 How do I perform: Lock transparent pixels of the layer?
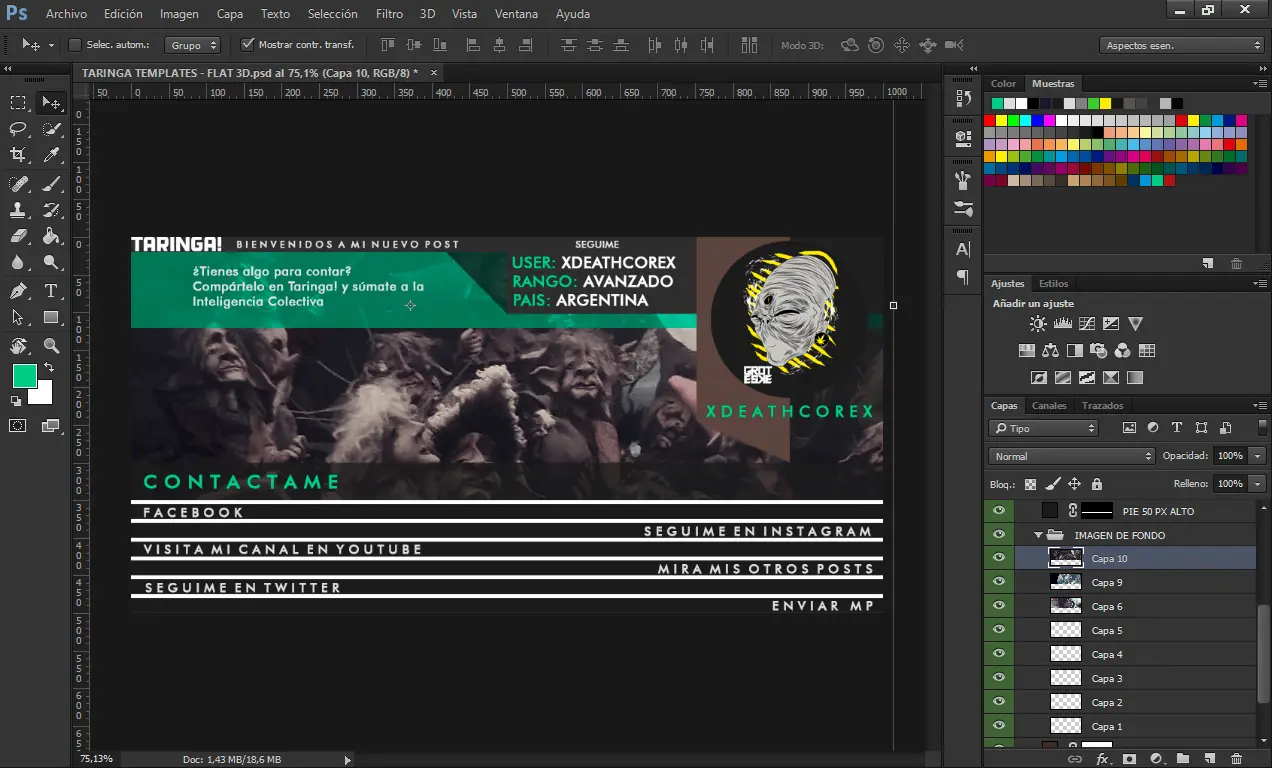[x=1030, y=484]
